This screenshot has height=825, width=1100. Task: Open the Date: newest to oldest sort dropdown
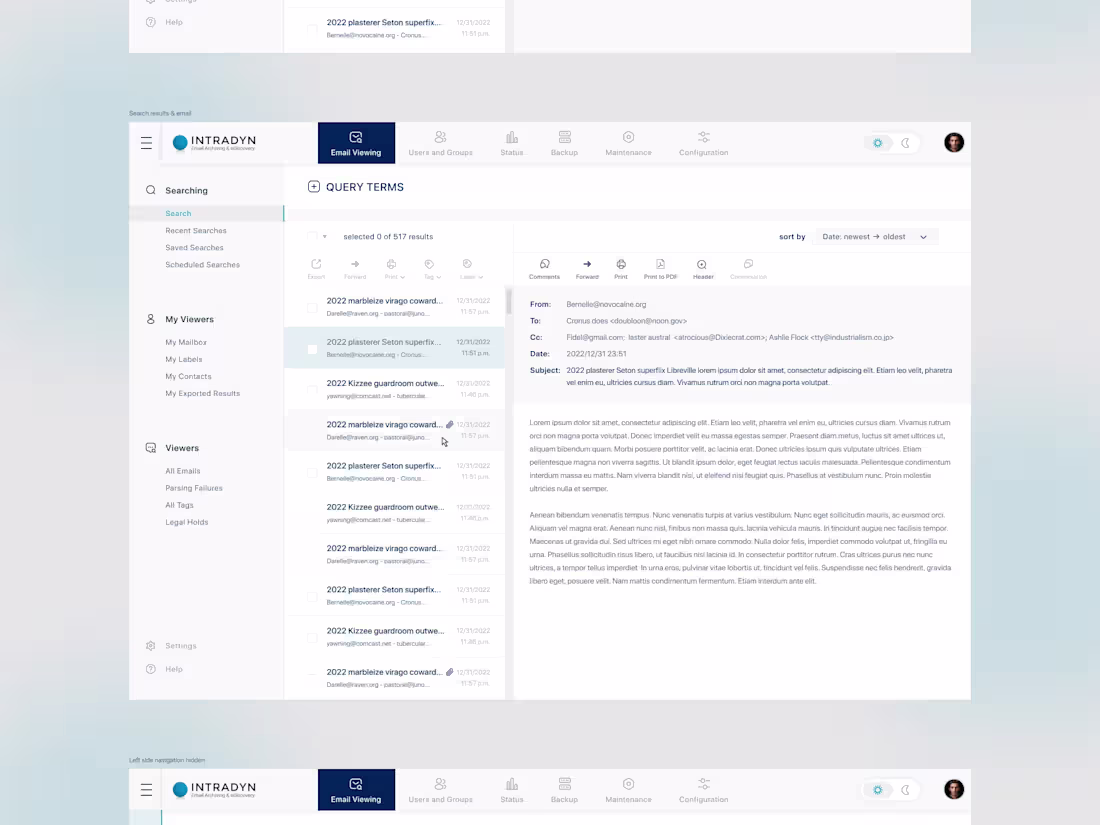pyautogui.click(x=875, y=236)
